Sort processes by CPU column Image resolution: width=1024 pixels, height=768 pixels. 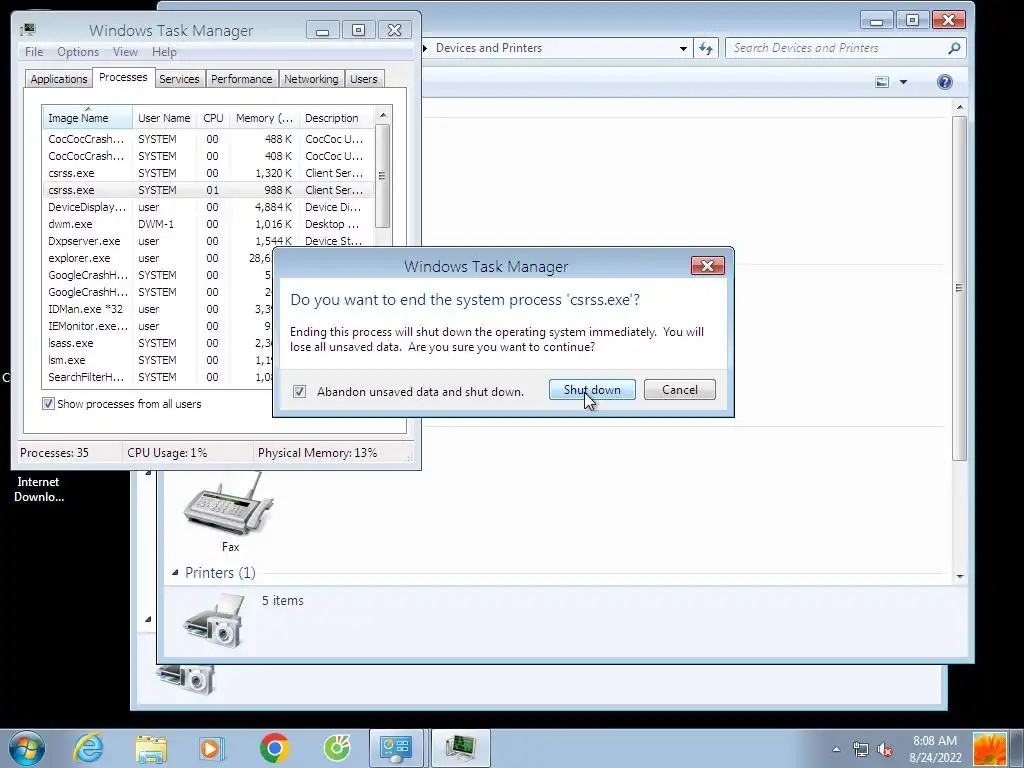pyautogui.click(x=213, y=118)
